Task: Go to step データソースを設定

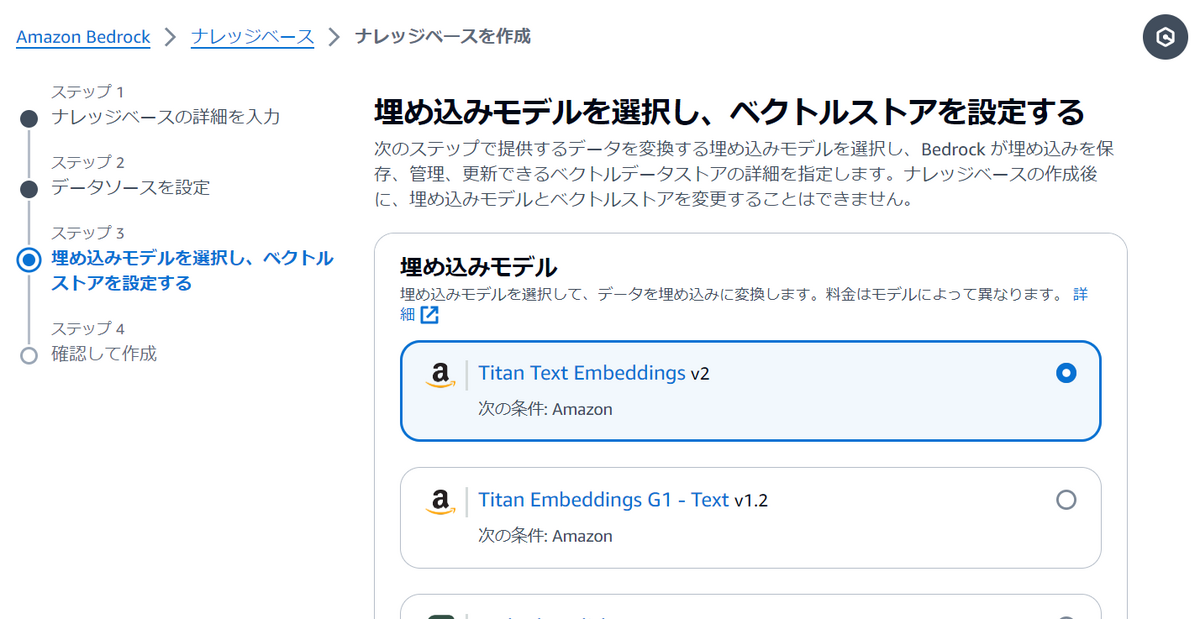Action: tap(130, 188)
